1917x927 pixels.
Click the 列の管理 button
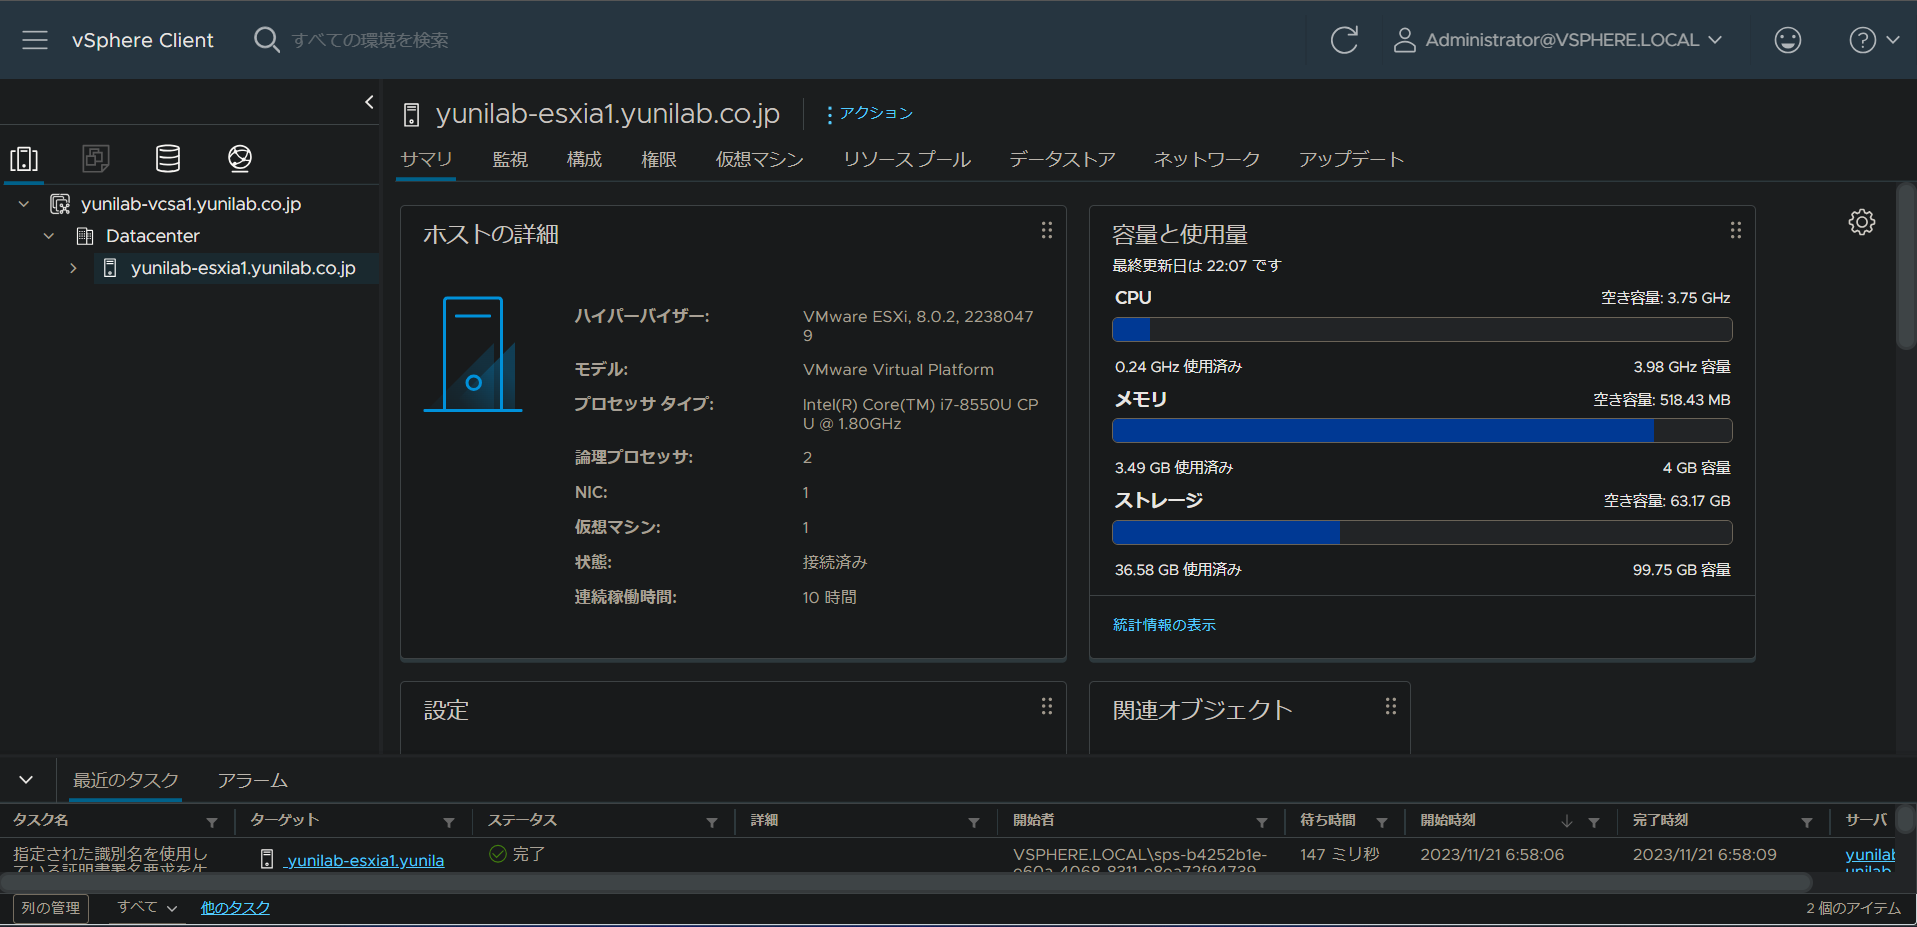(x=51, y=908)
